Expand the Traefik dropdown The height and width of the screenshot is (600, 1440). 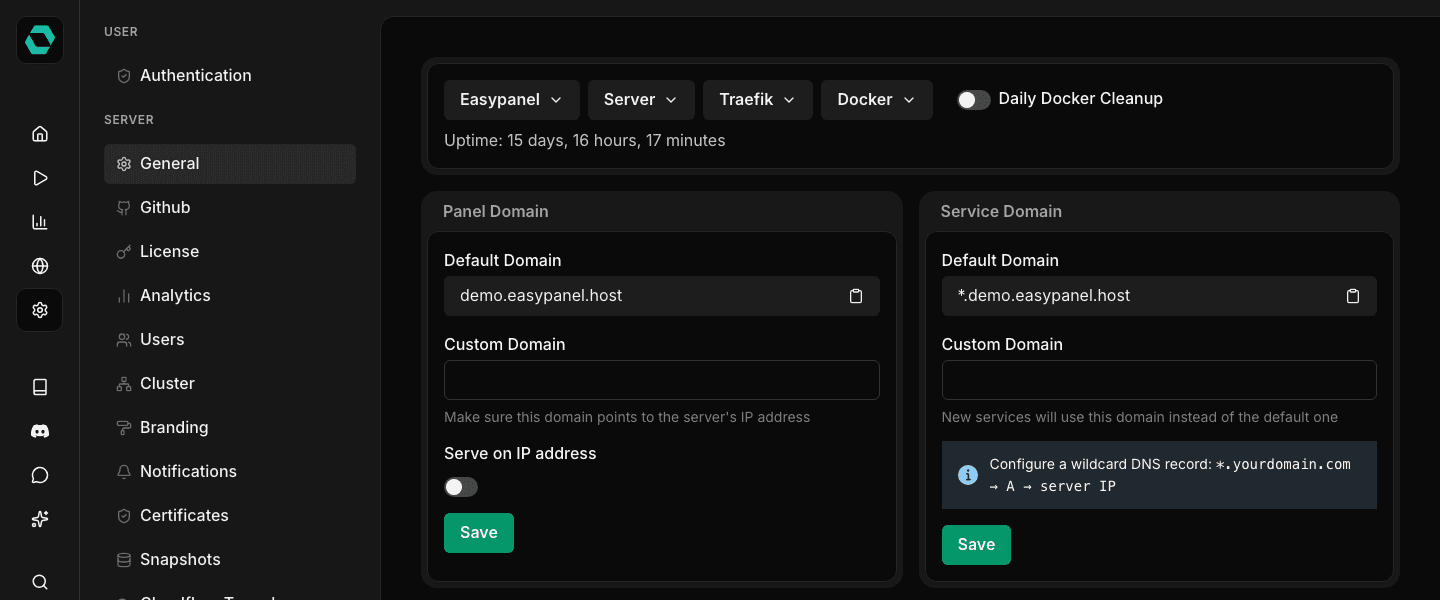(758, 100)
